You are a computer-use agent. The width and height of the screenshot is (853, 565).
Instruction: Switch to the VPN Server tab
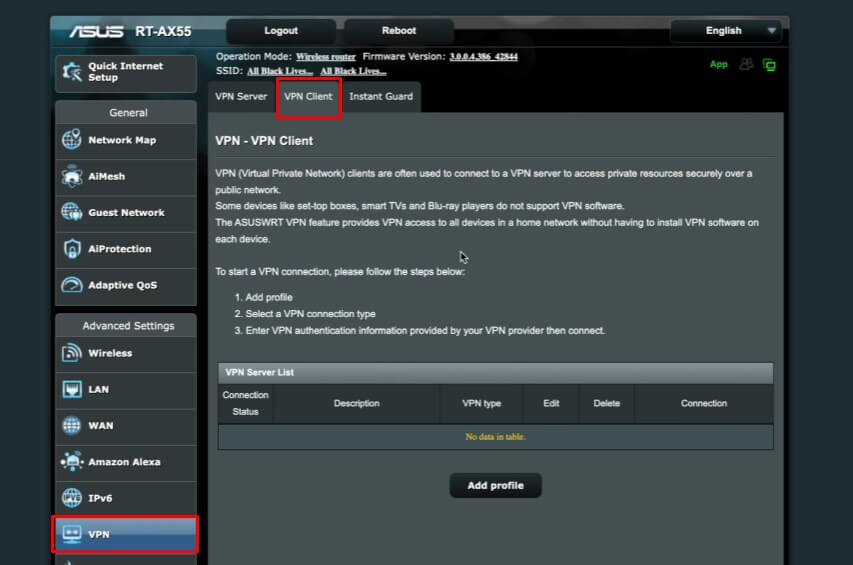[242, 97]
